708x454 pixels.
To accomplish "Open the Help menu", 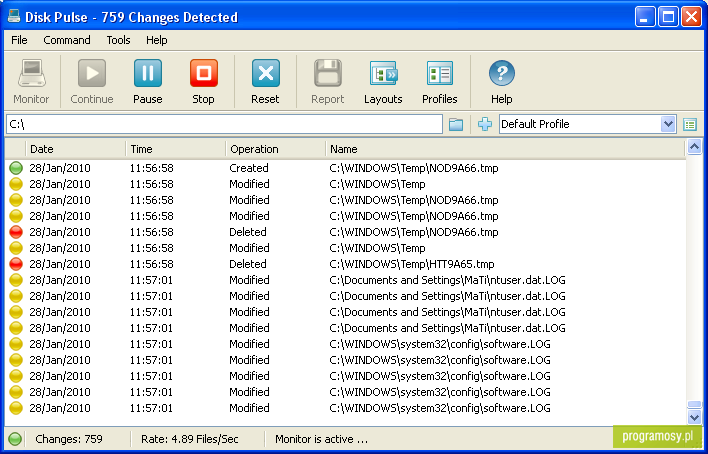I will (x=157, y=40).
